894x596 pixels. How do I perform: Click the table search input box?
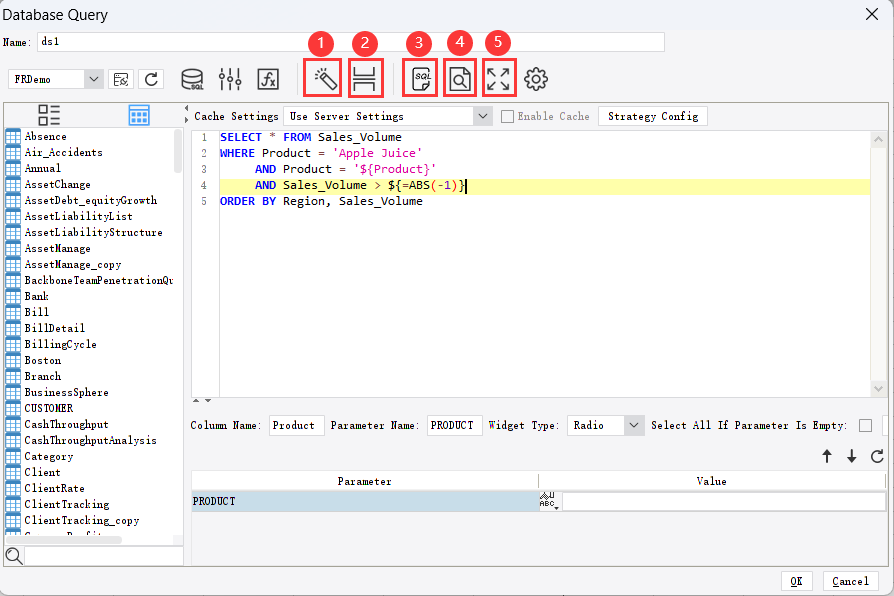[104, 556]
